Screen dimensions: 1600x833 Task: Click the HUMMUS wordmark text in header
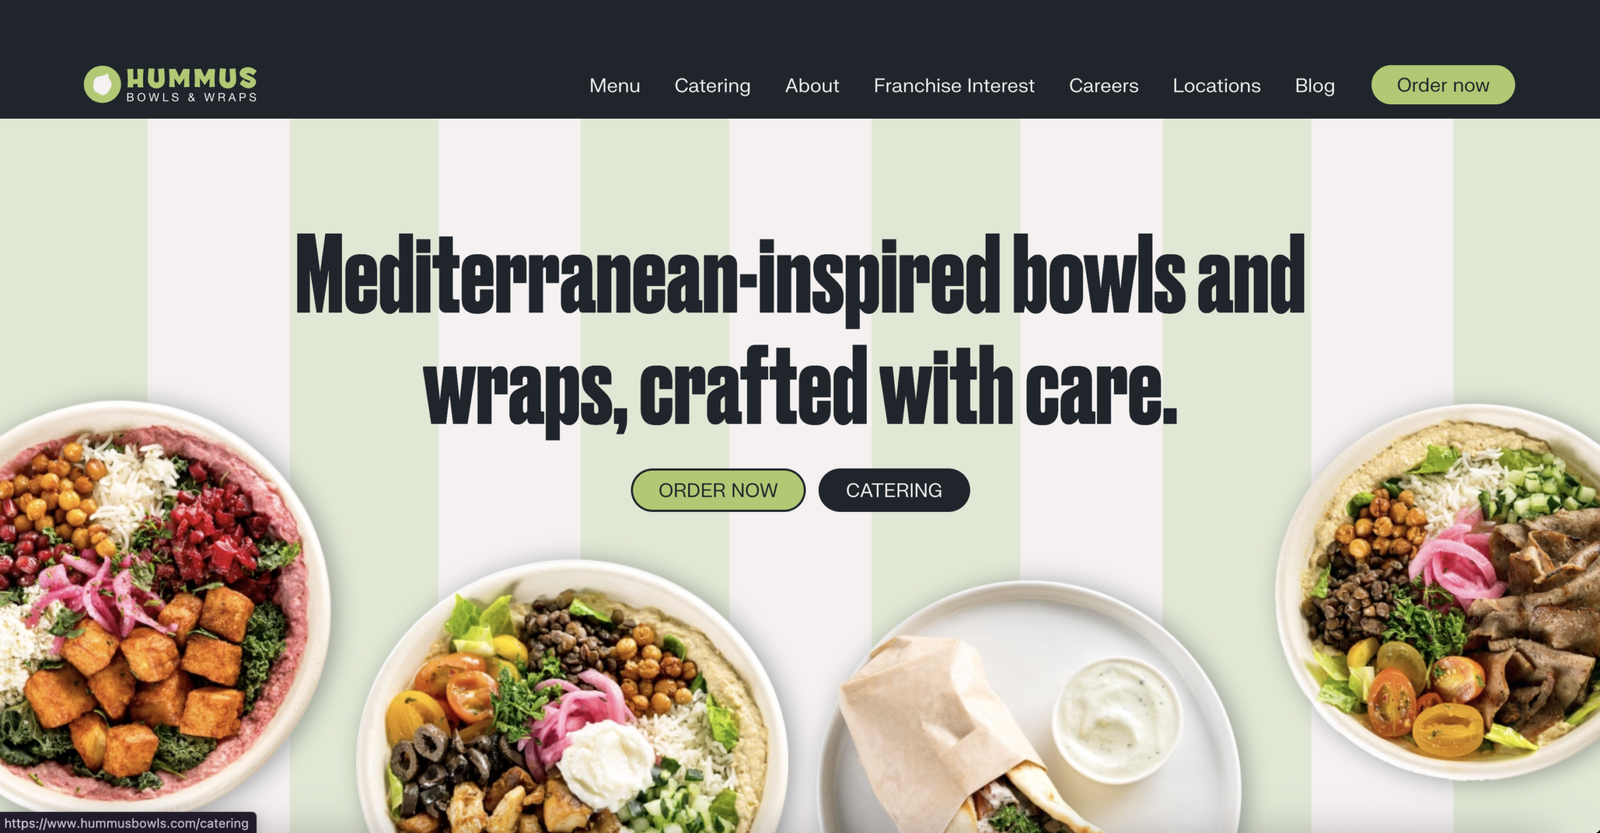(x=191, y=78)
